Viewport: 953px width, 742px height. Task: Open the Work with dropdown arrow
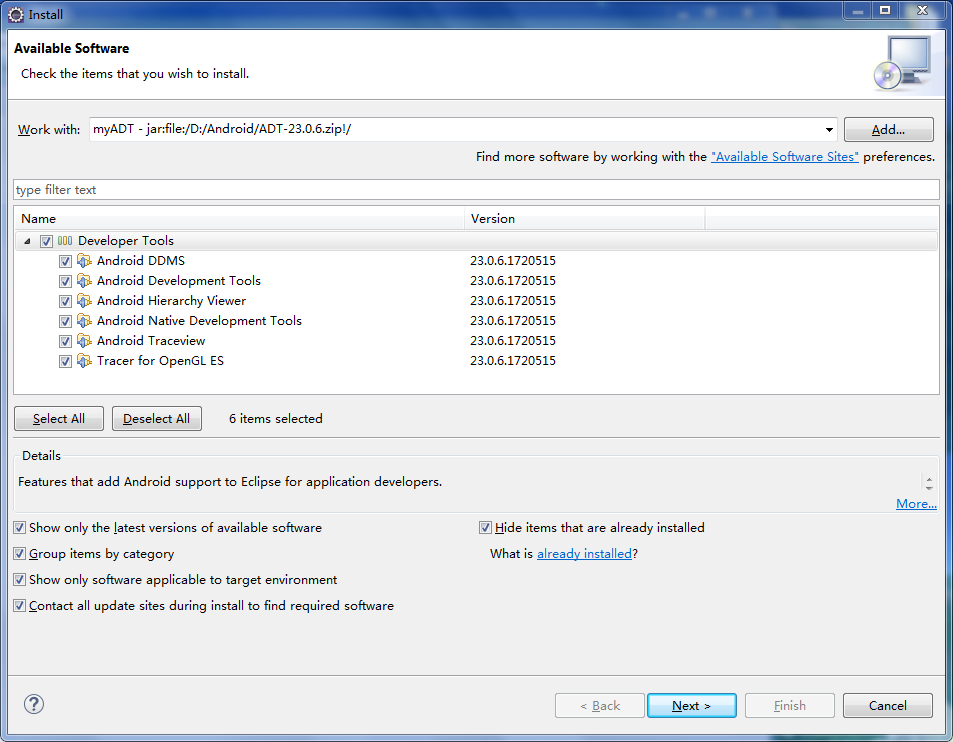click(829, 129)
